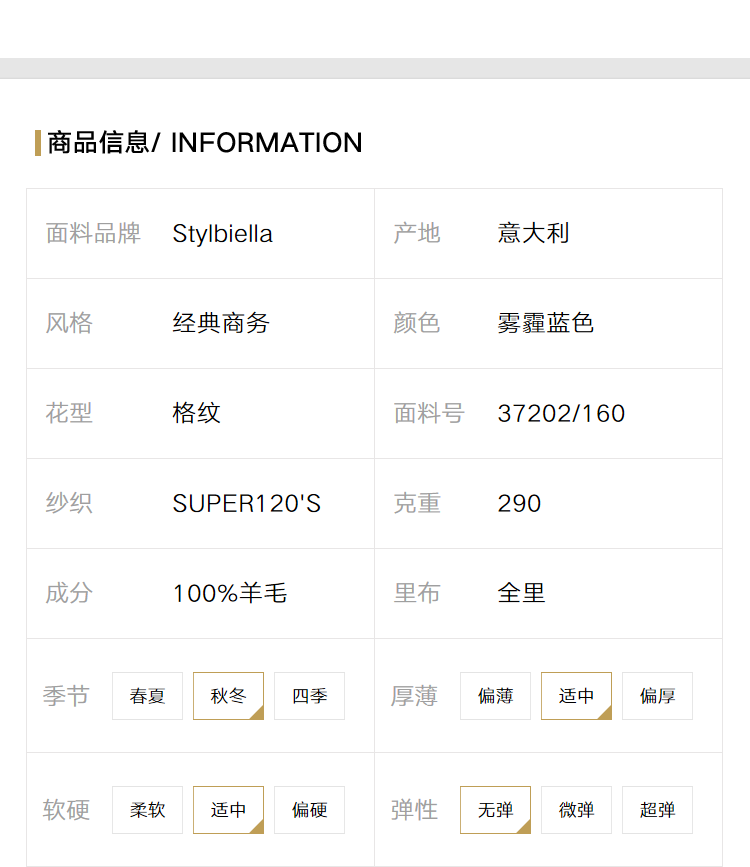750x867 pixels.
Task: Click the lining value 全里
Action: [521, 593]
